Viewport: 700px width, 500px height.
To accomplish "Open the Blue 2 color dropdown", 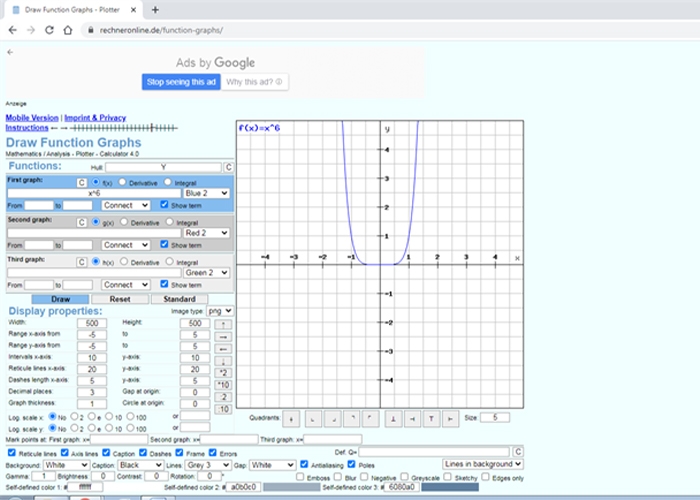I will 207,193.
